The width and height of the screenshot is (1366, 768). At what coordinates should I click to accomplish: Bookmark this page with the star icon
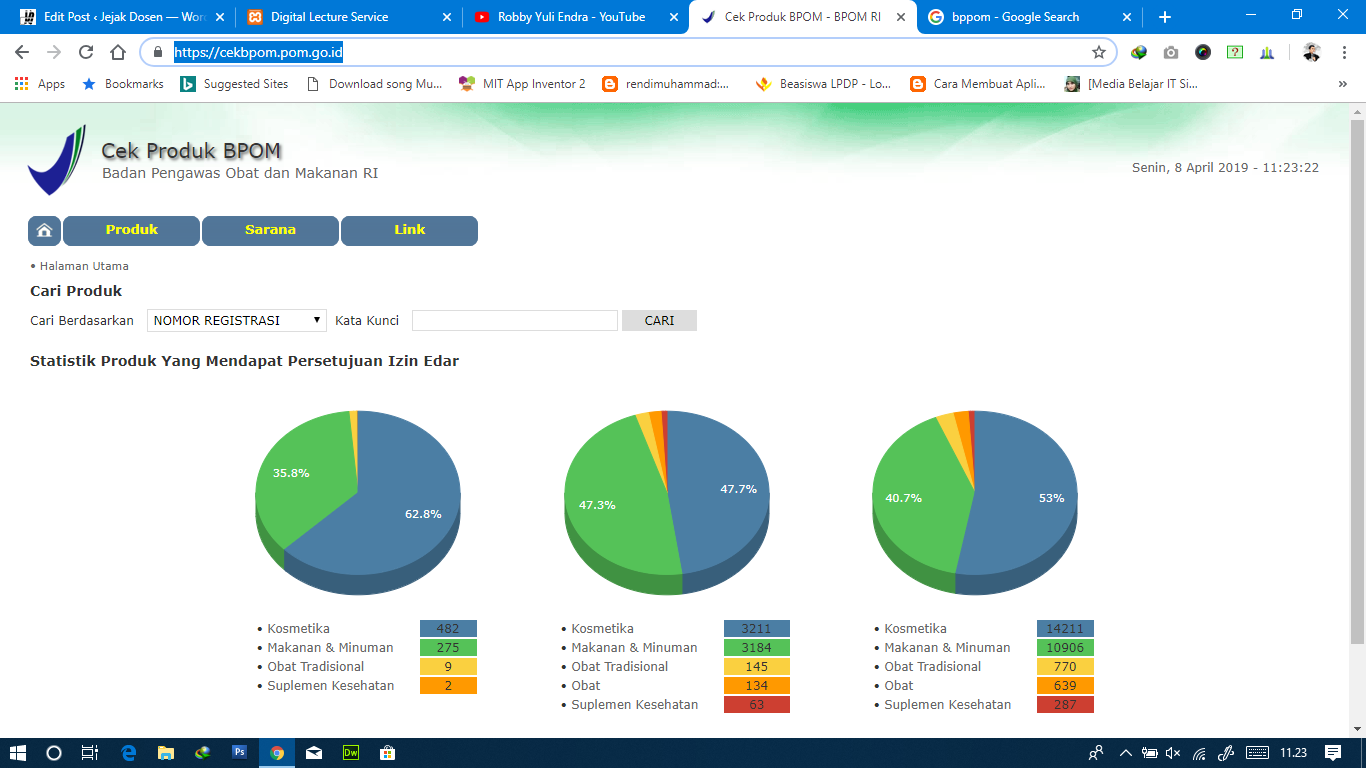(1099, 52)
